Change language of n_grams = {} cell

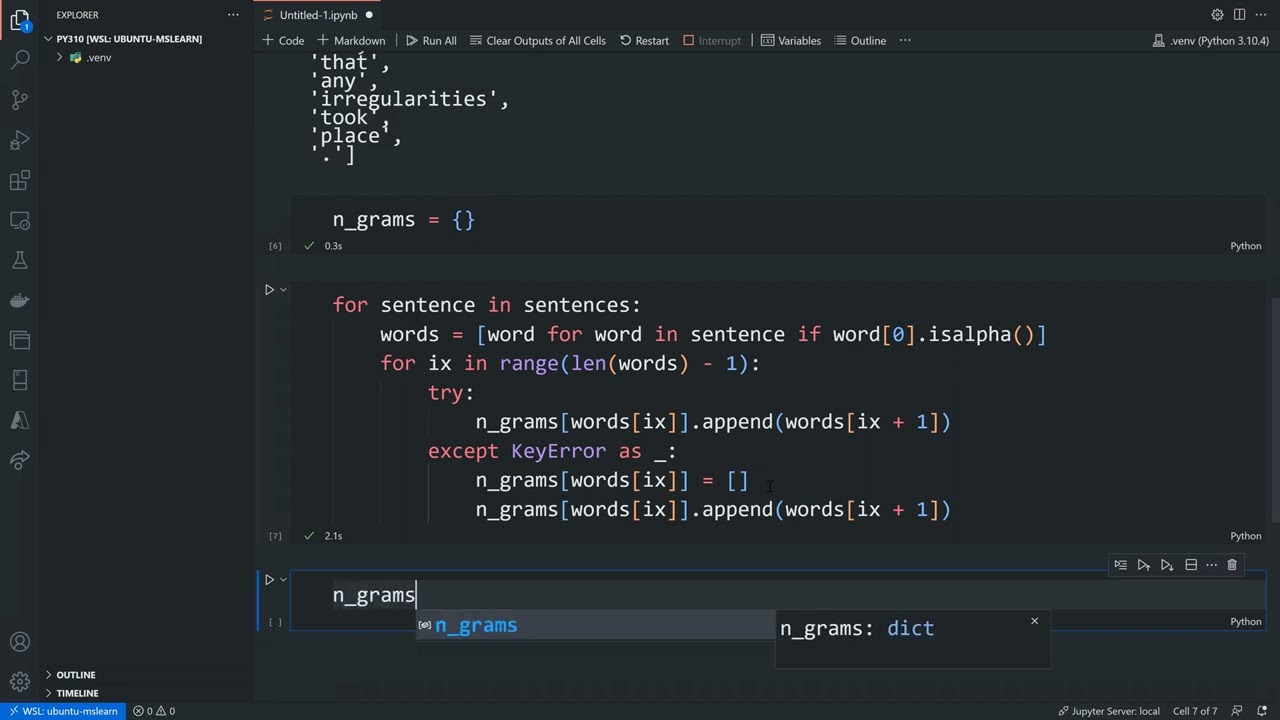coord(1245,246)
